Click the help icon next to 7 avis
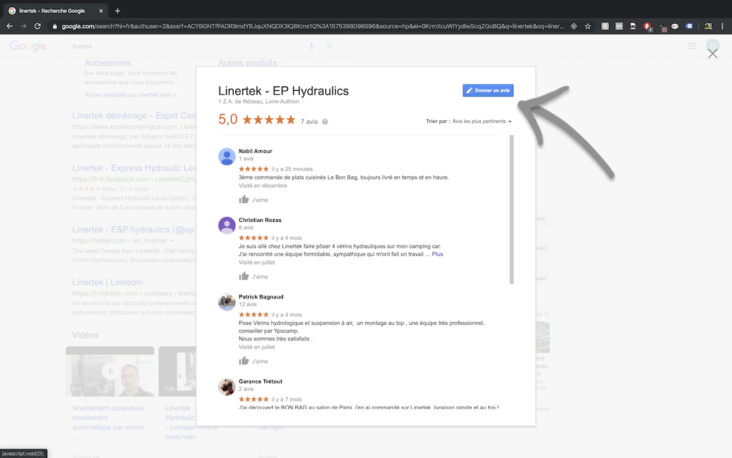Image resolution: width=732 pixels, height=458 pixels. pyautogui.click(x=325, y=122)
